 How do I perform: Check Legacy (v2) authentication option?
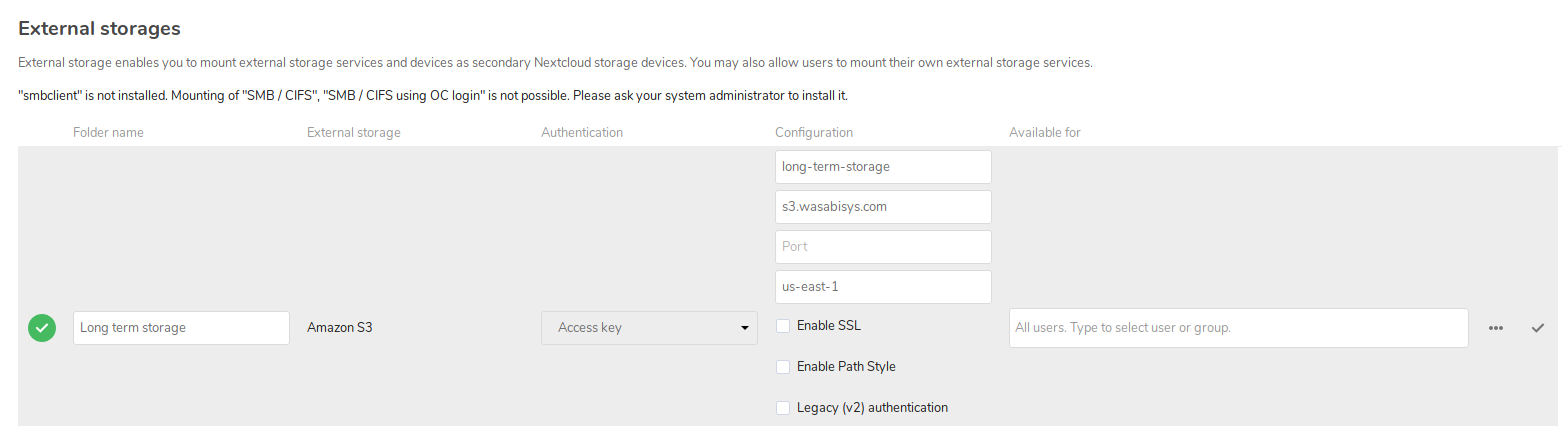783,408
